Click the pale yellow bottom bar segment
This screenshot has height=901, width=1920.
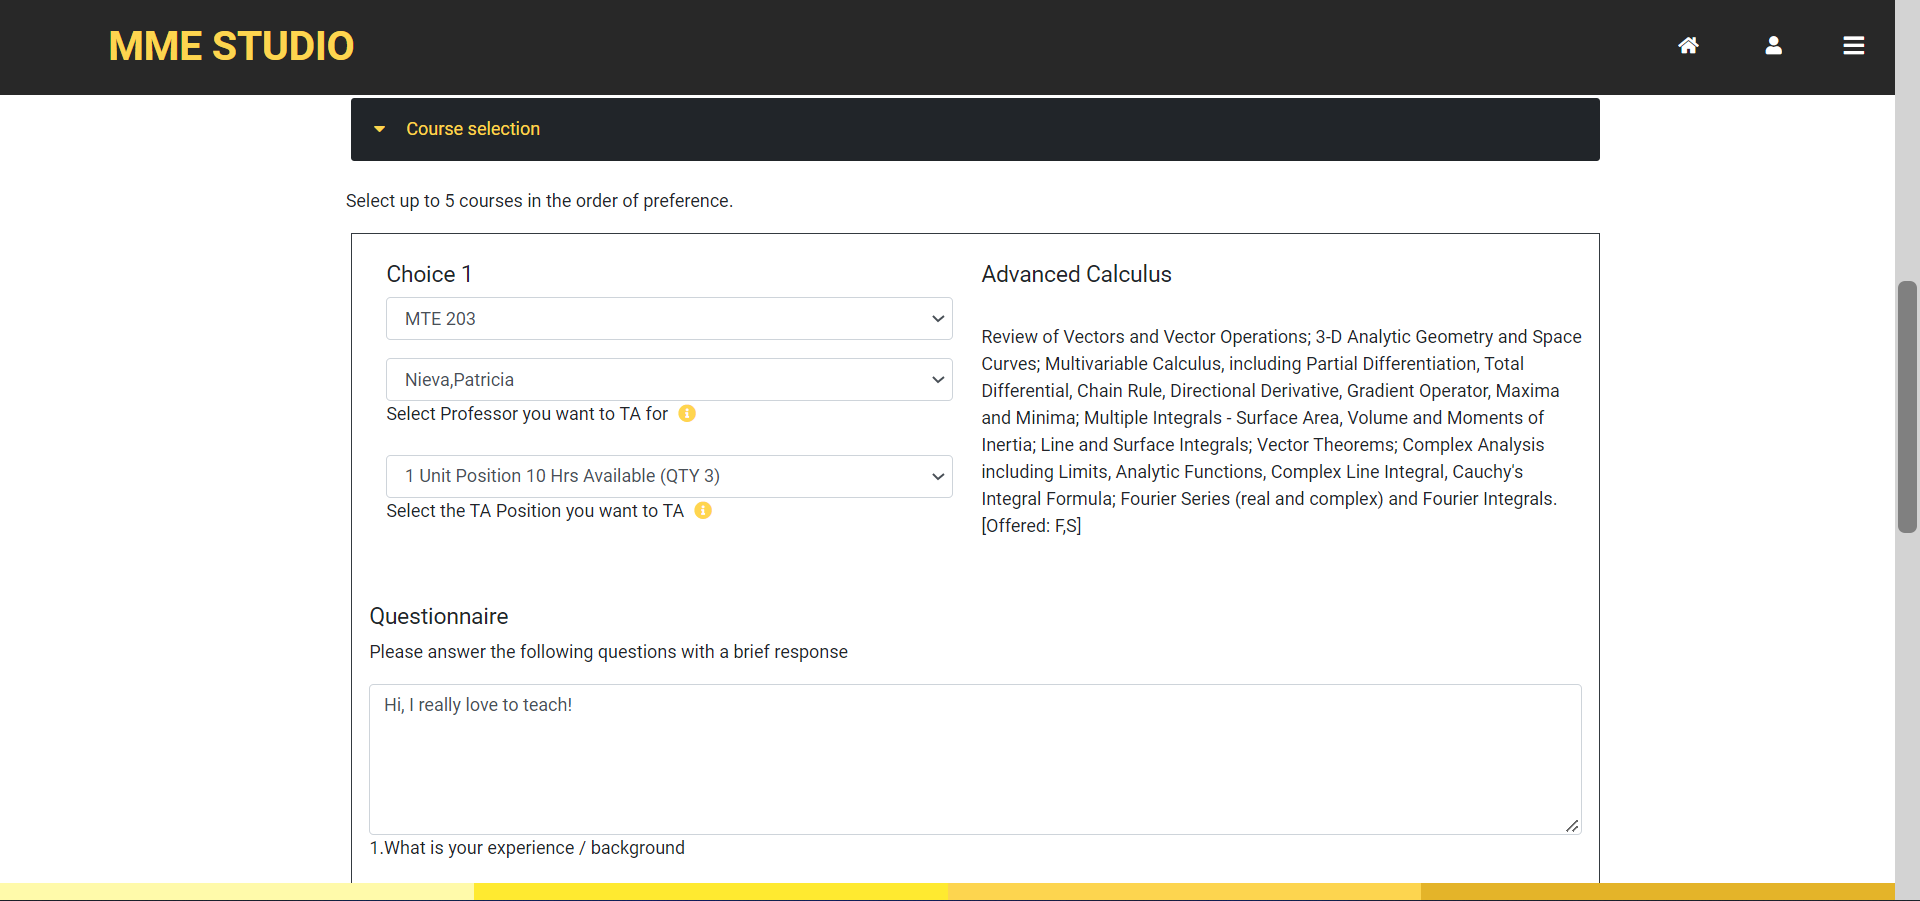pyautogui.click(x=236, y=892)
